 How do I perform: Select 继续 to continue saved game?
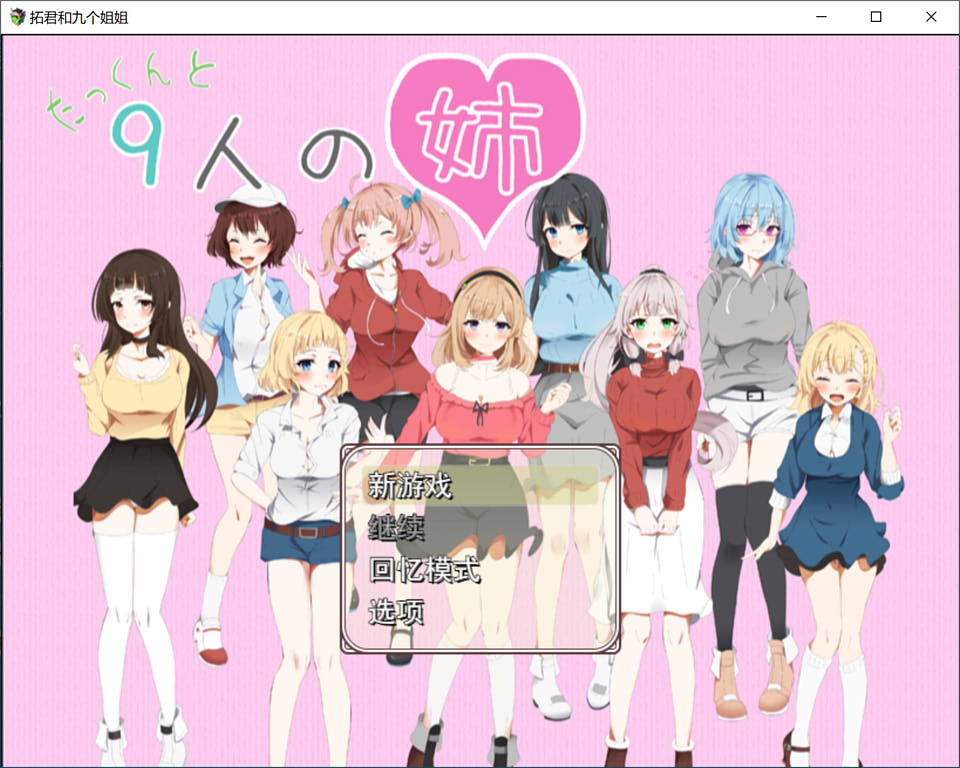coord(396,527)
